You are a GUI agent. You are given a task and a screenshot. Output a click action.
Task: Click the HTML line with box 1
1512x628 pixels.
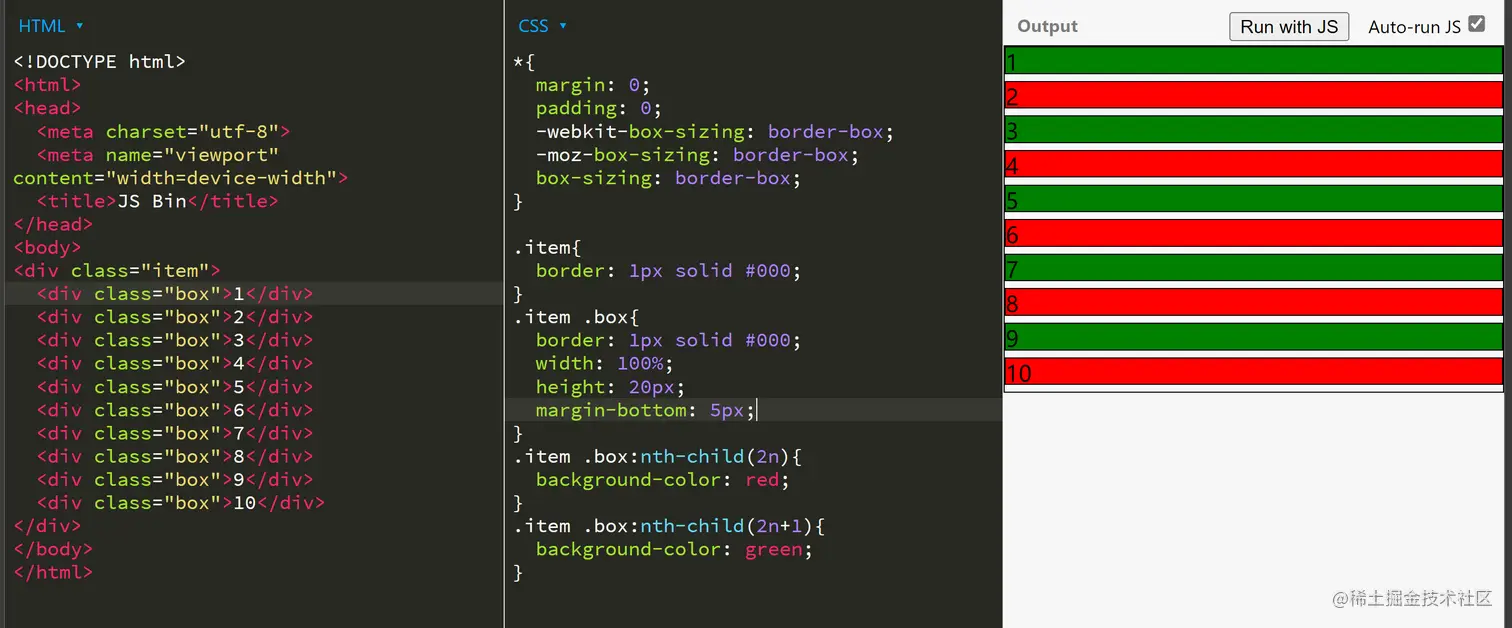(175, 294)
